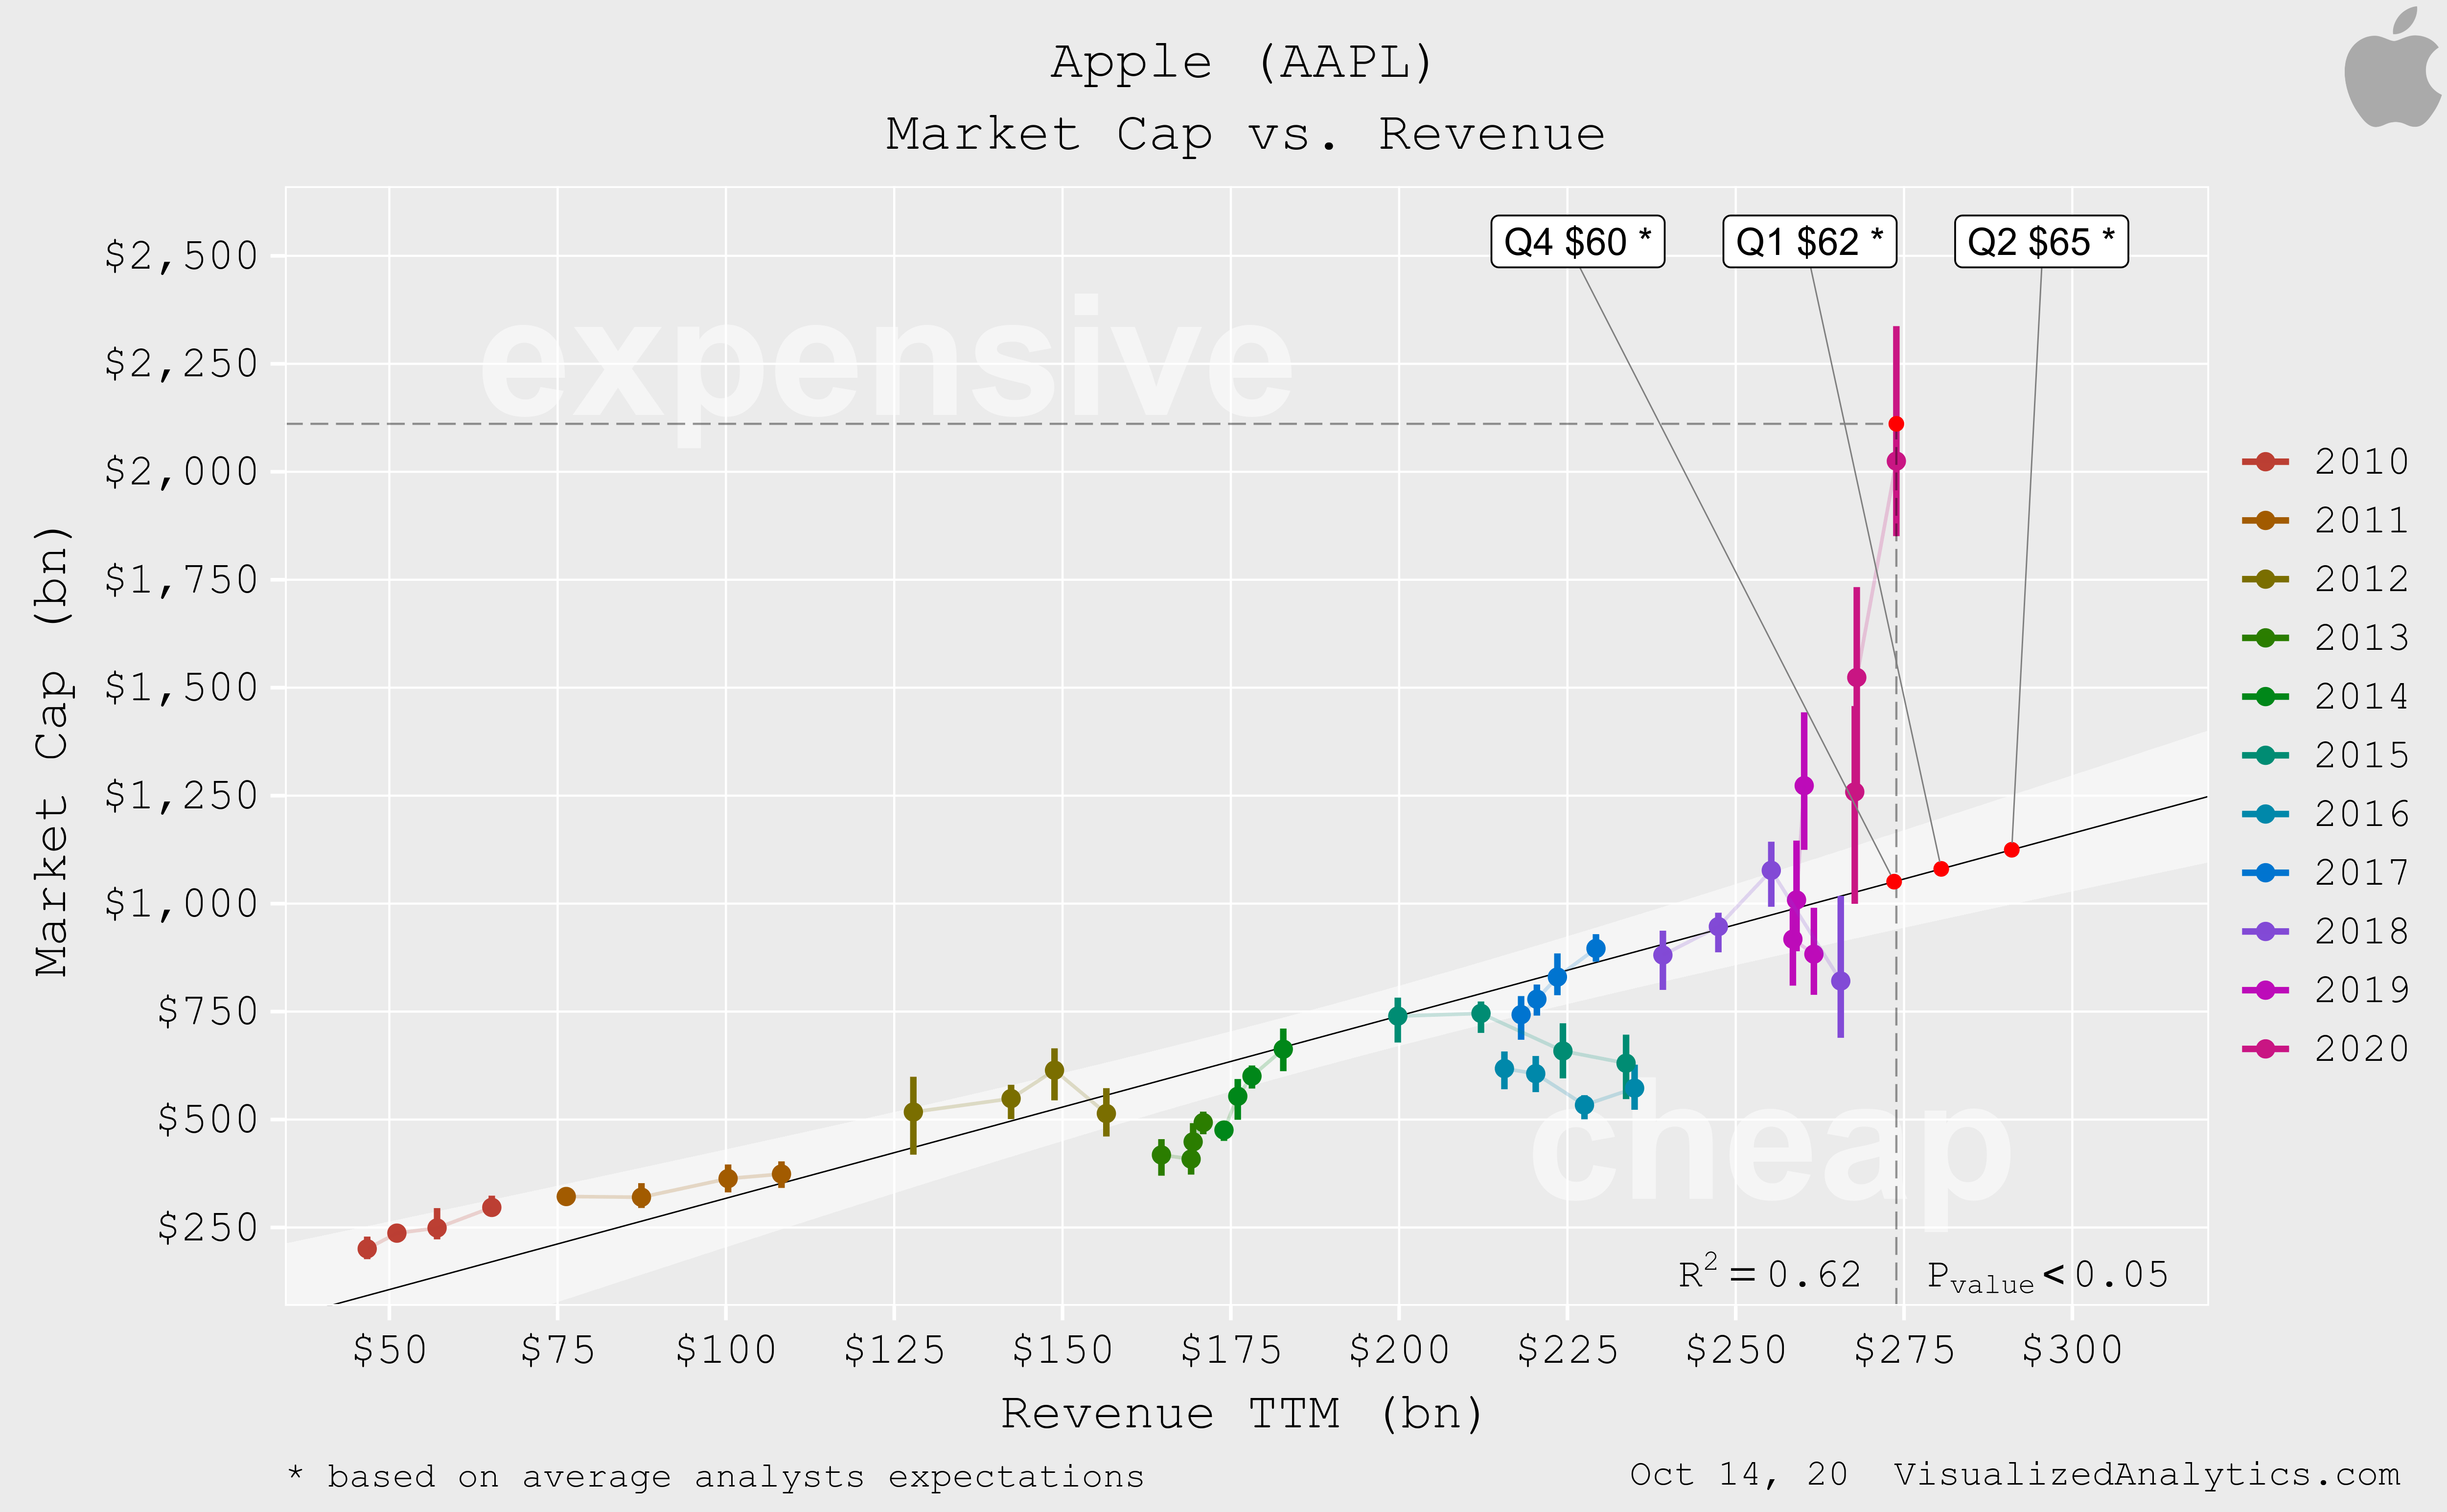Click the $200 revenue tick label
The image size is (2447, 1512).
click(1399, 1350)
